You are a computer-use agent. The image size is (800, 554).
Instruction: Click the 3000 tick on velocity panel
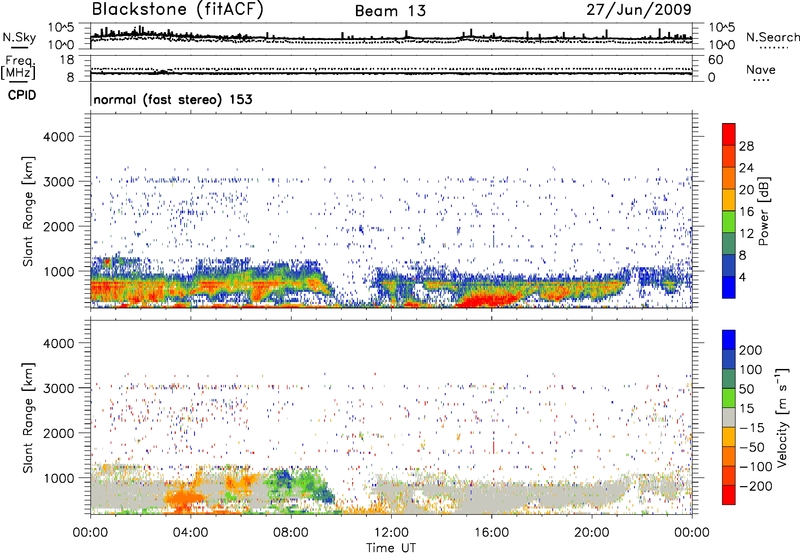[x=58, y=388]
